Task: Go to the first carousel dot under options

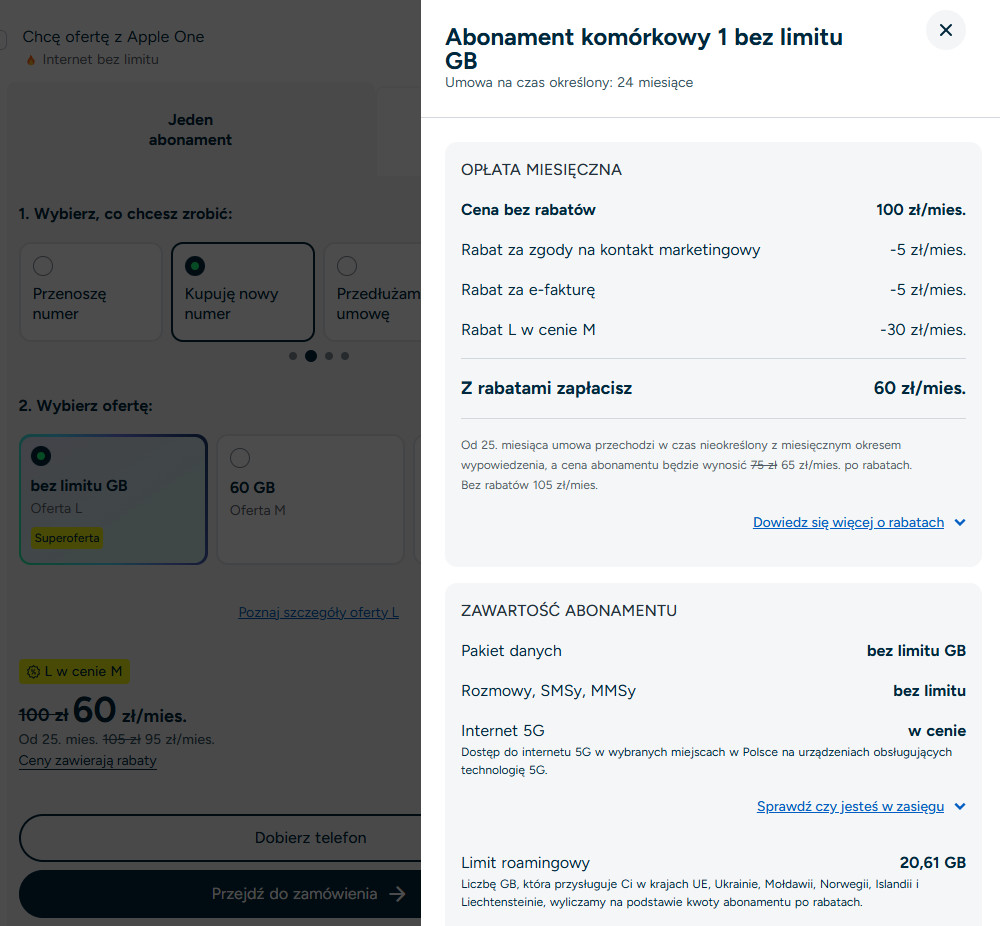Action: click(x=293, y=356)
